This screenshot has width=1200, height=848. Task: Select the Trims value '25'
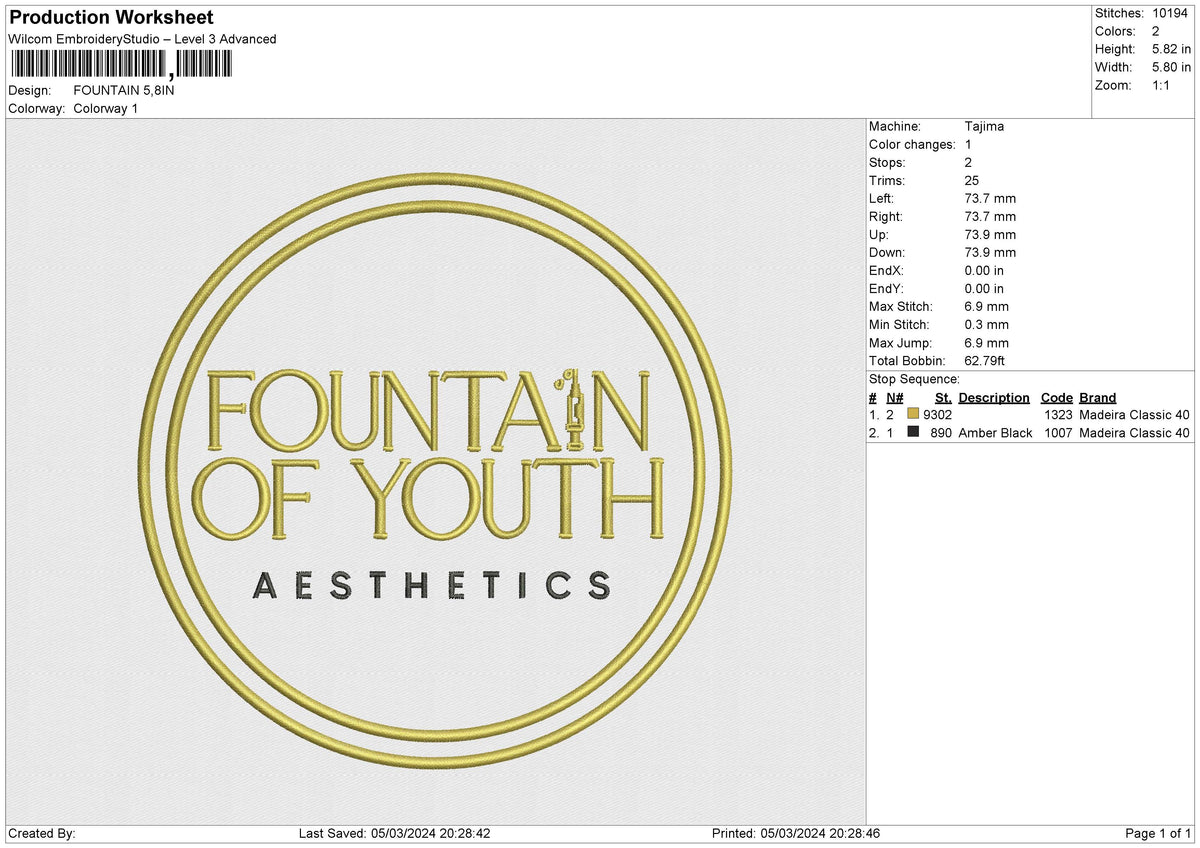tap(972, 181)
